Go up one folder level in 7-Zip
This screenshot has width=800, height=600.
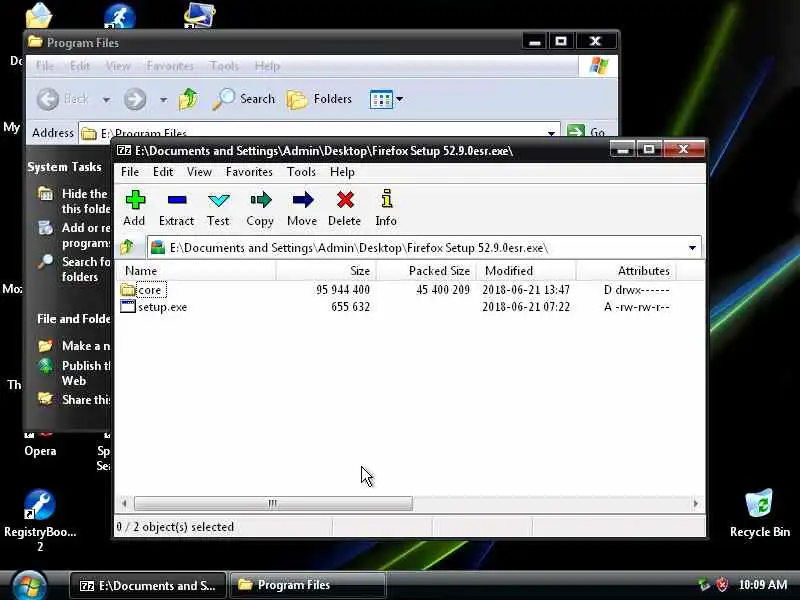(x=127, y=248)
